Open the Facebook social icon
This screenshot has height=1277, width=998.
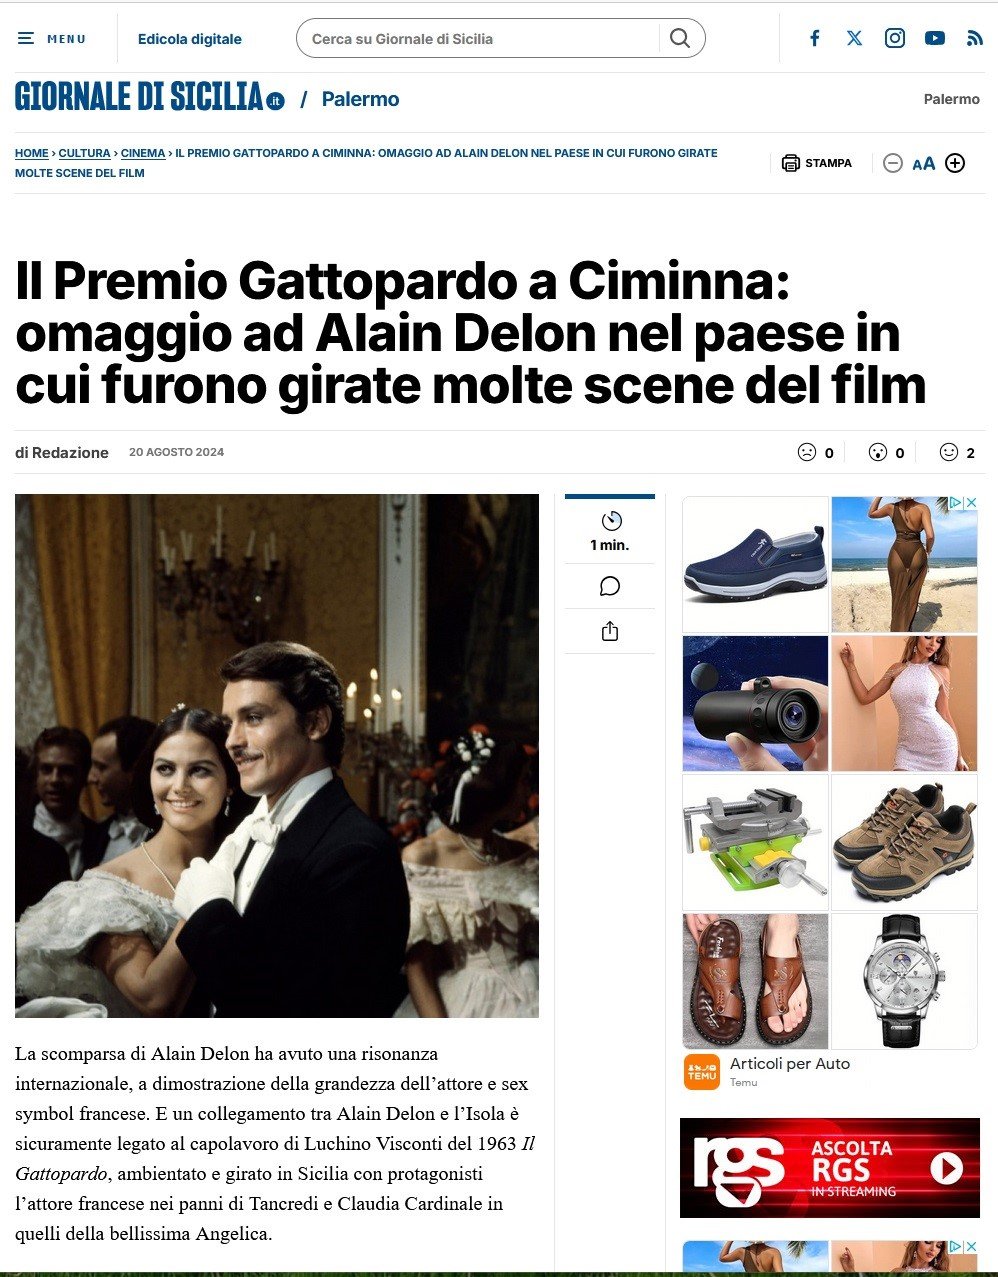pyautogui.click(x=815, y=38)
